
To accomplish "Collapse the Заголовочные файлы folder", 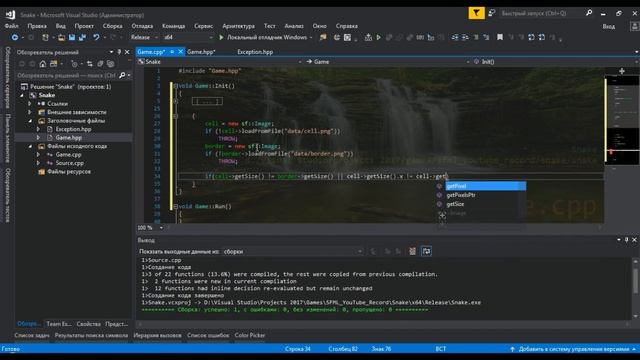I will click(30, 121).
